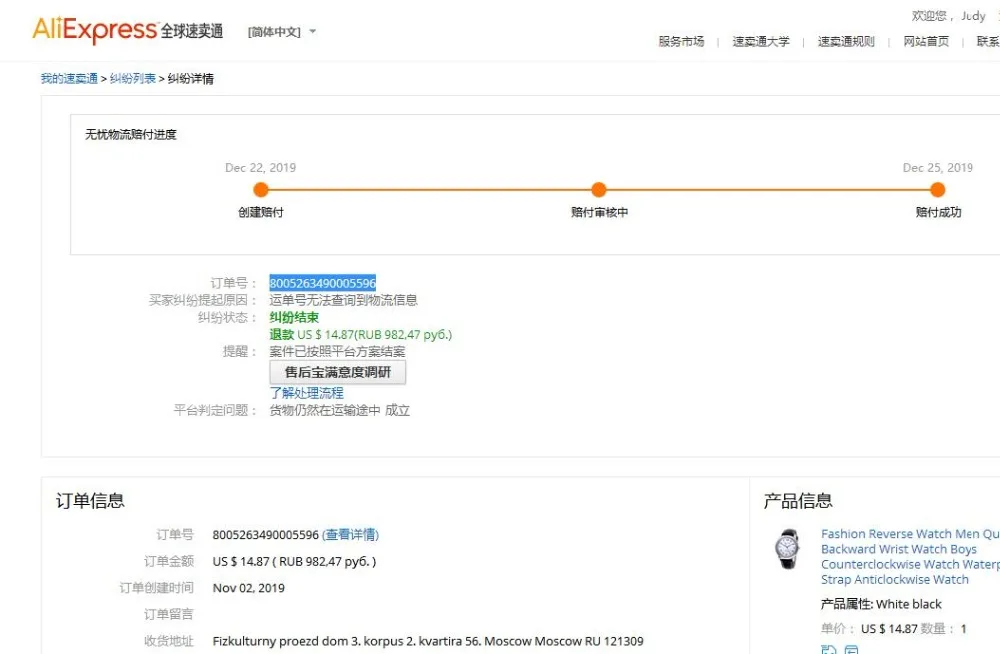Click the 订单信息 section heading
1000x654 pixels.
tap(90, 501)
